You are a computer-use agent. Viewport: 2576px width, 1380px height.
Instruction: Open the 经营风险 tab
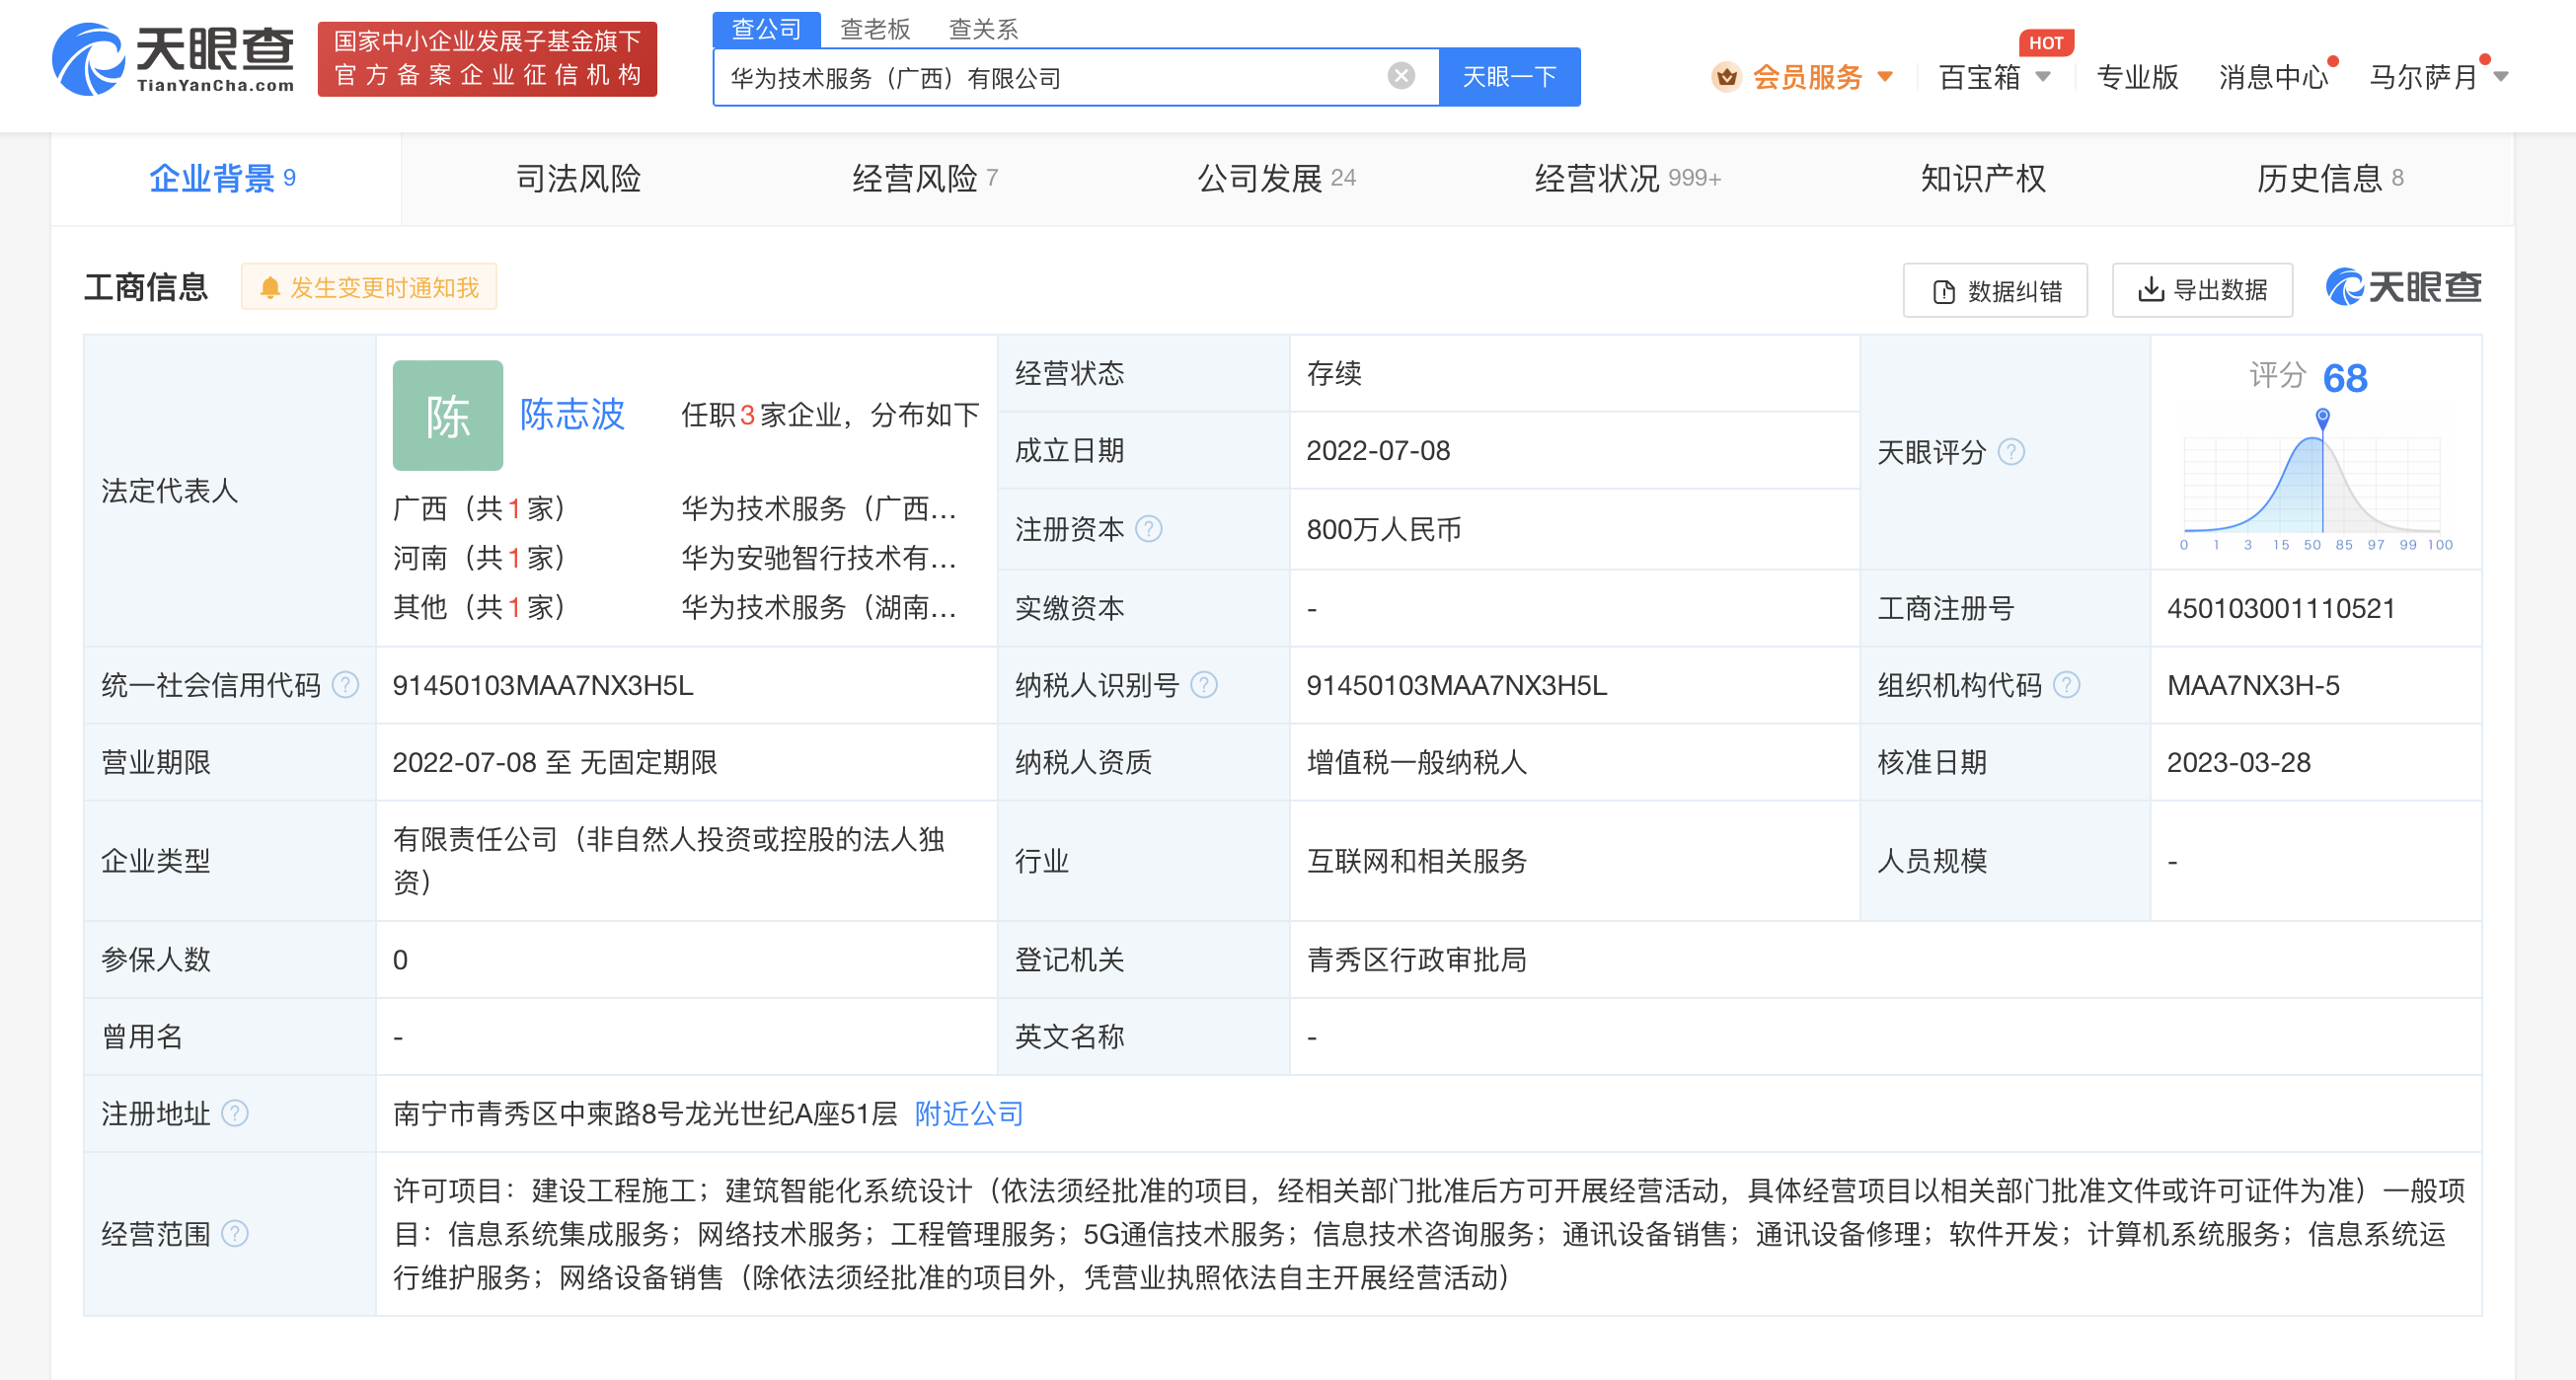pos(925,178)
